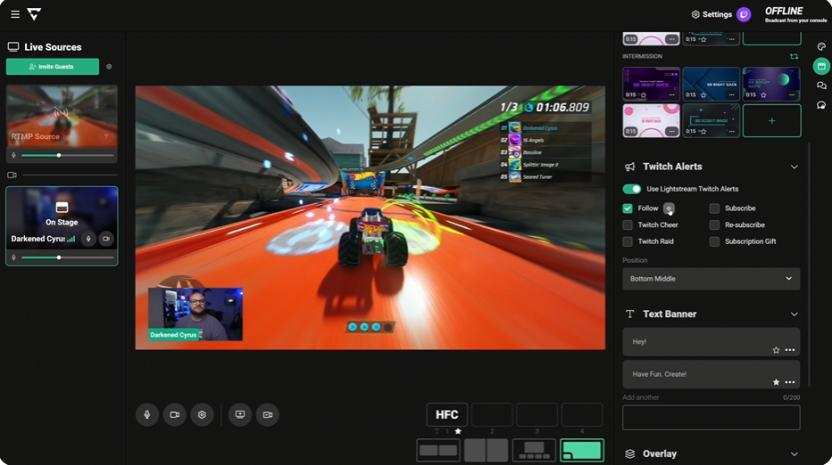Open the green highlighted sidebar panel icon
Screen dimensions: 832x465
coord(821,66)
